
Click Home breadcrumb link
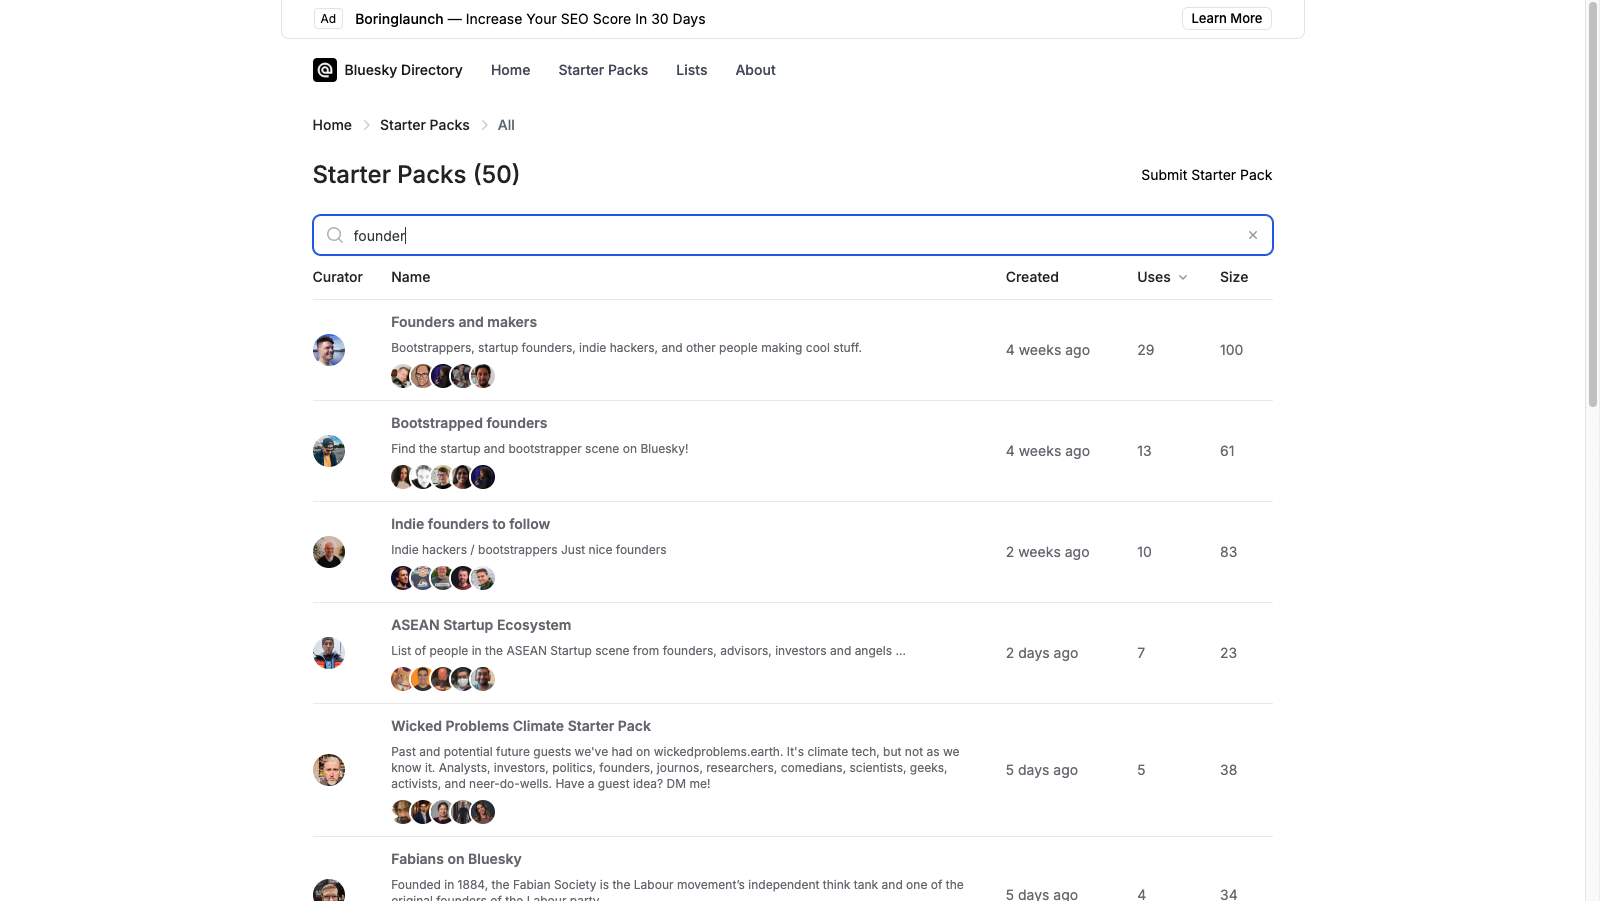pyautogui.click(x=332, y=125)
